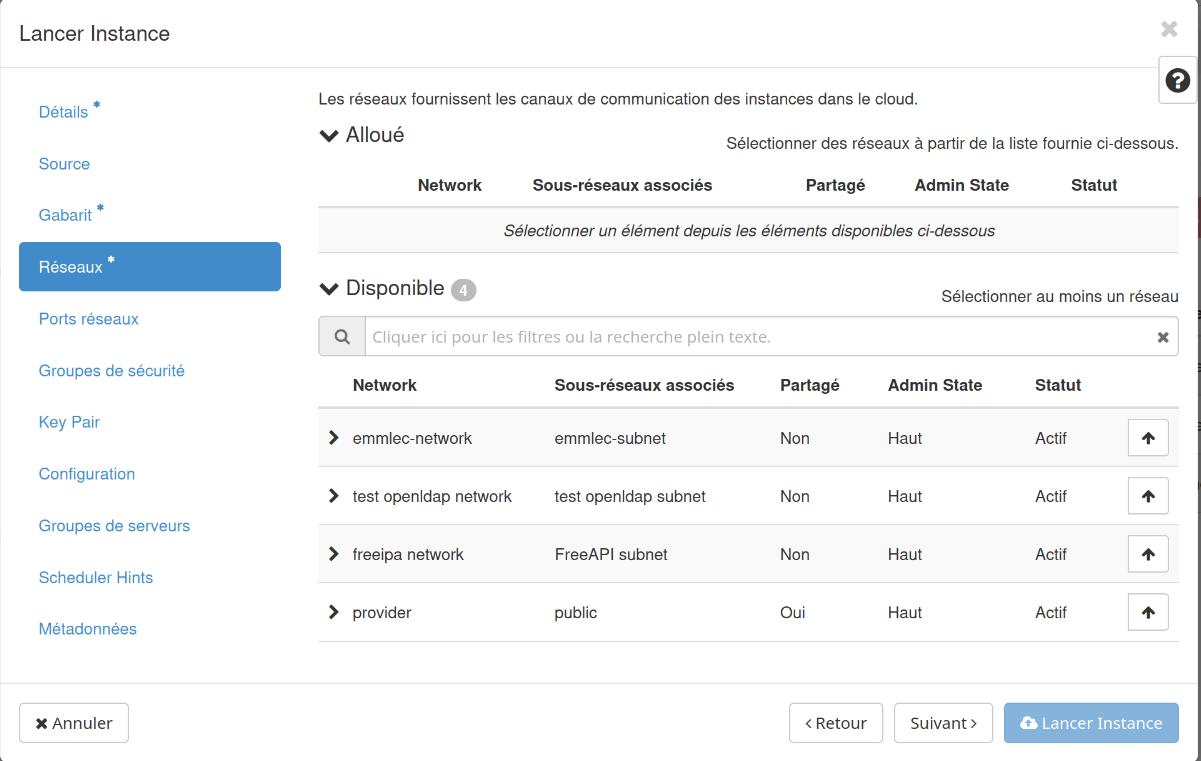
Task: Expand the provider network row details
Action: click(334, 612)
